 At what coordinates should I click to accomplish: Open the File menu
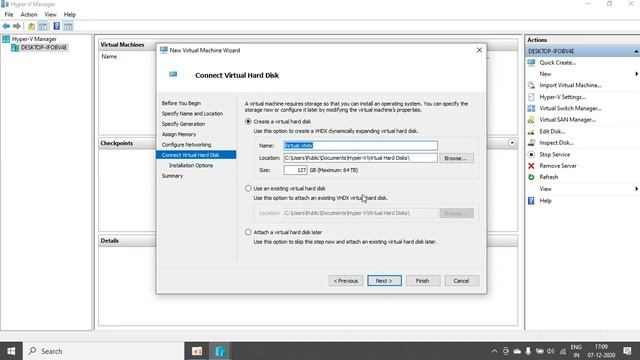(9, 14)
